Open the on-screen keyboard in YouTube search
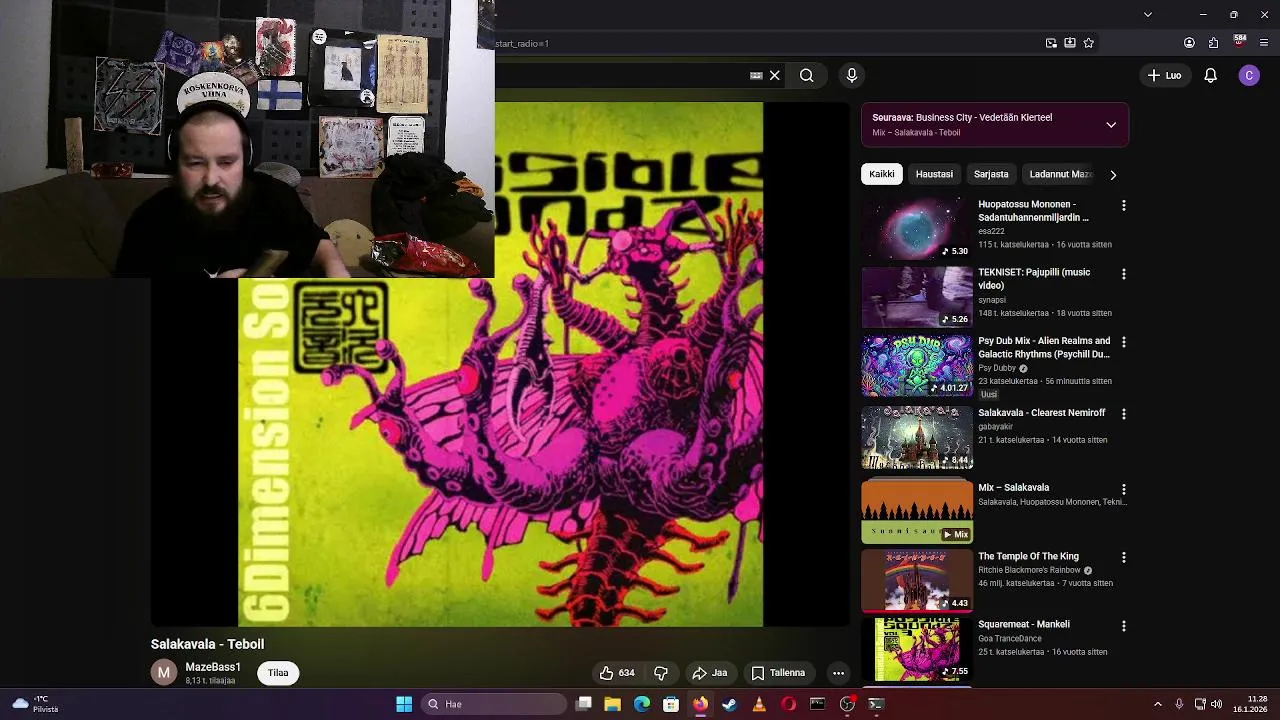Viewport: 1280px width, 720px height. [756, 75]
